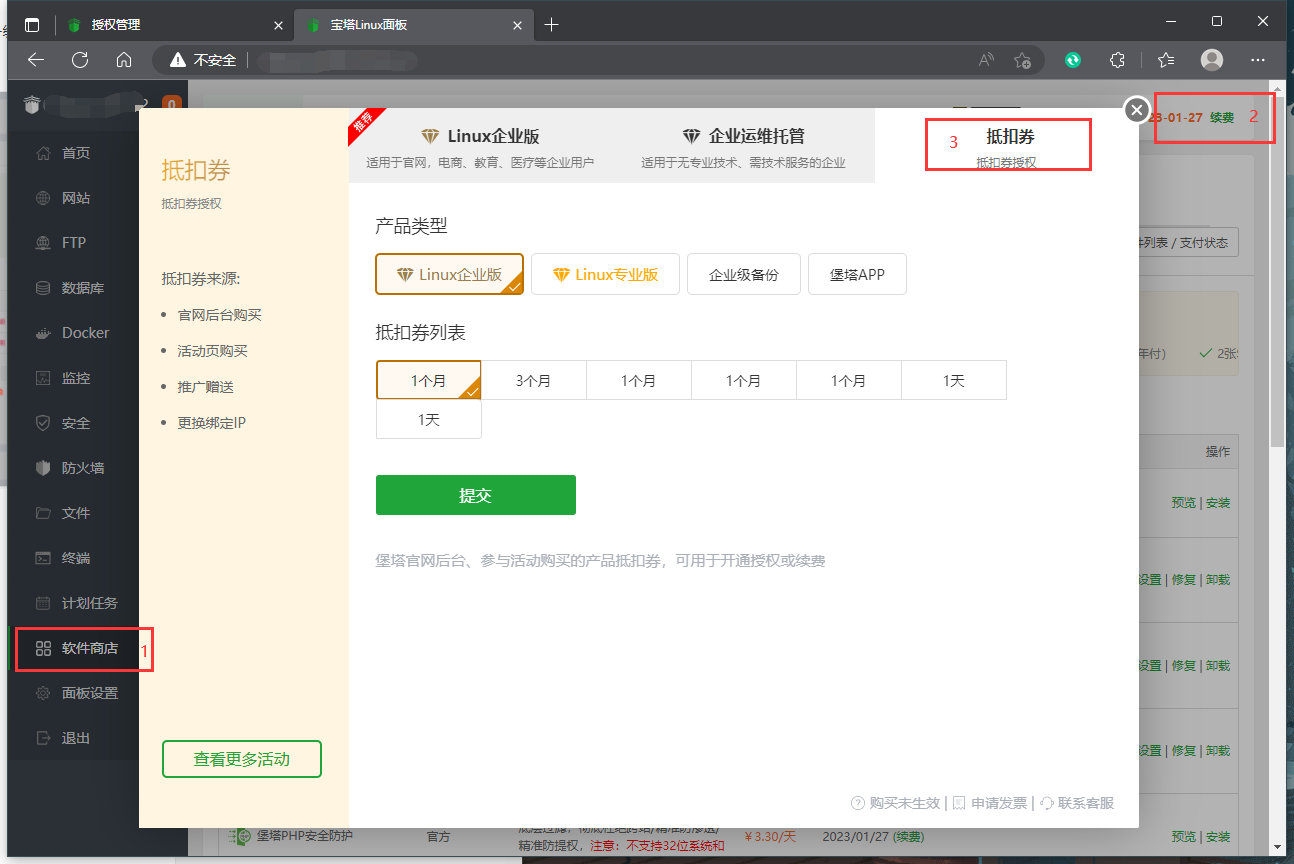Reload the page with refresh icon
This screenshot has width=1294, height=864.
[x=80, y=60]
